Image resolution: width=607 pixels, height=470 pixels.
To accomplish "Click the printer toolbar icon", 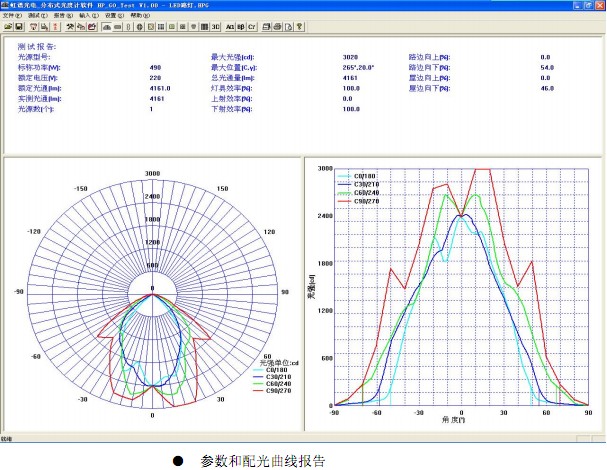I will tap(276, 26).
